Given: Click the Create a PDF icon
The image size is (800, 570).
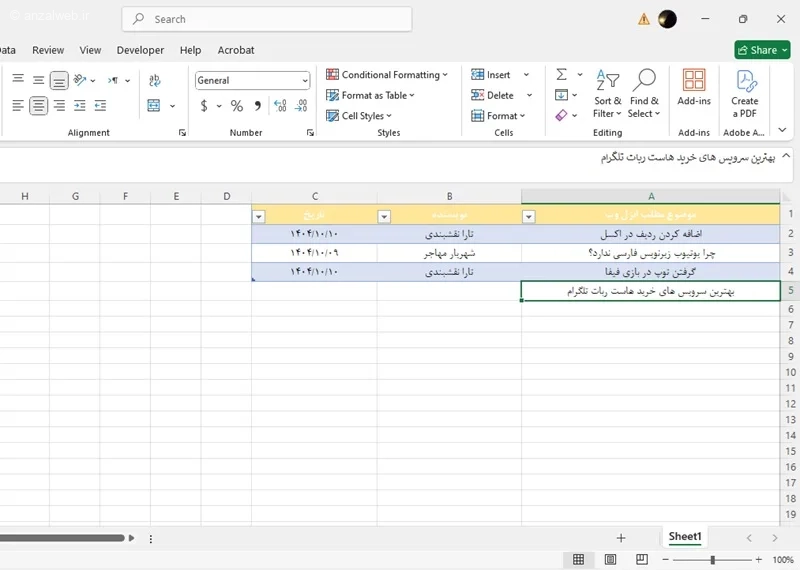Looking at the screenshot, I should click(x=744, y=93).
